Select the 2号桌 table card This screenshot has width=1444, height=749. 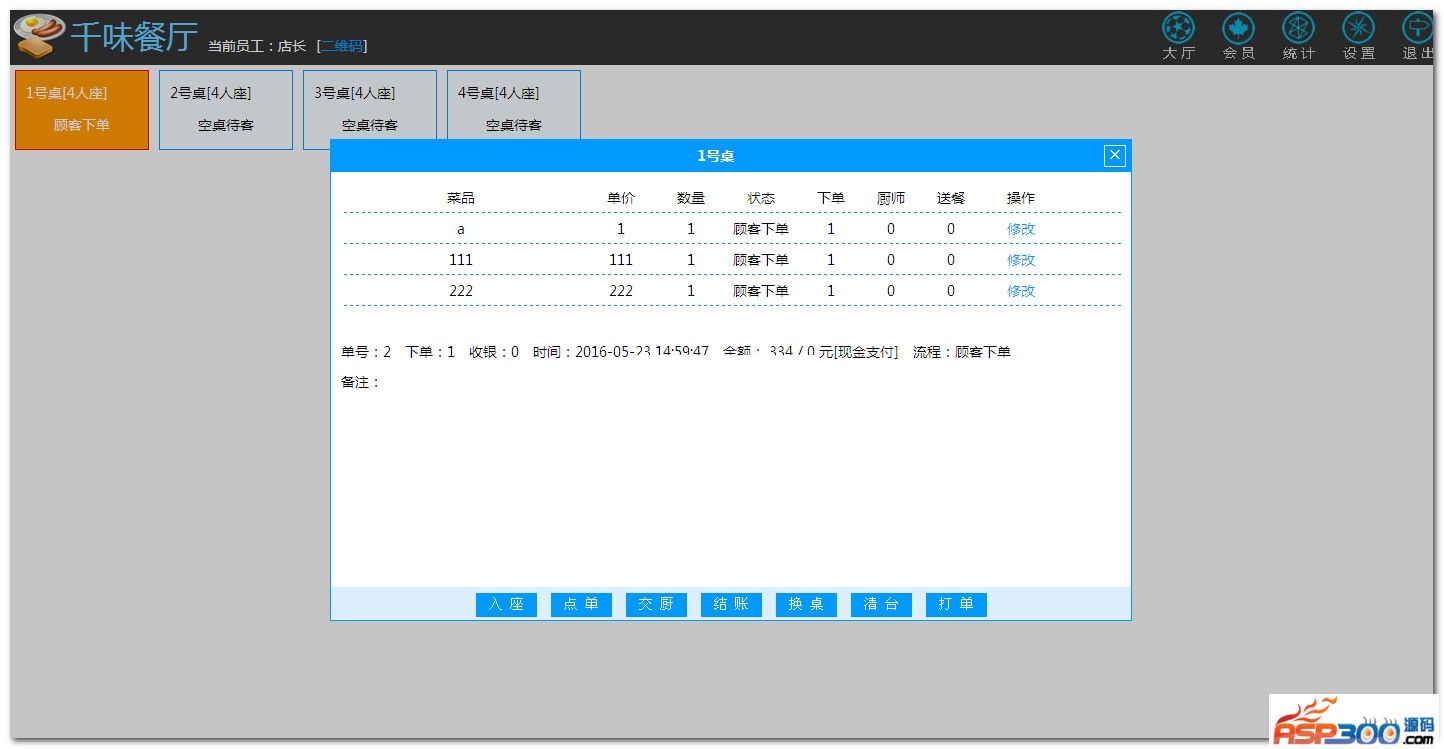point(226,110)
